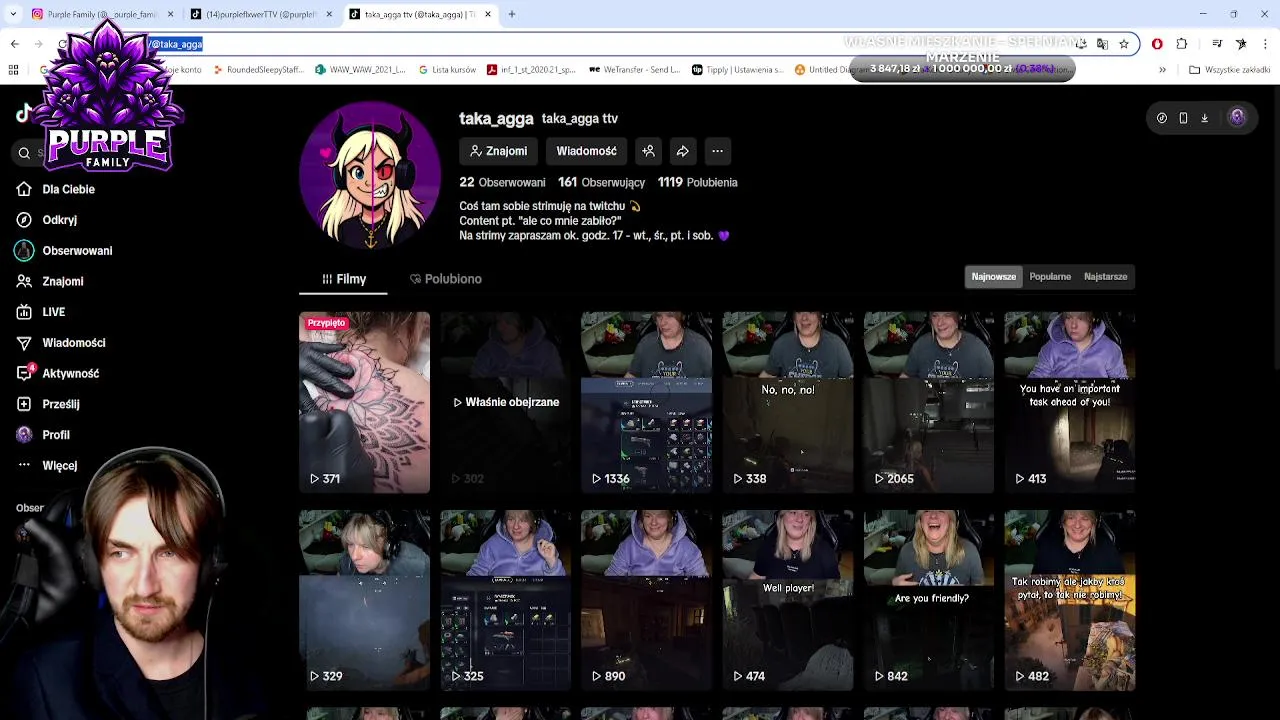Open a new browser tab
The height and width of the screenshot is (720, 1280).
point(511,14)
